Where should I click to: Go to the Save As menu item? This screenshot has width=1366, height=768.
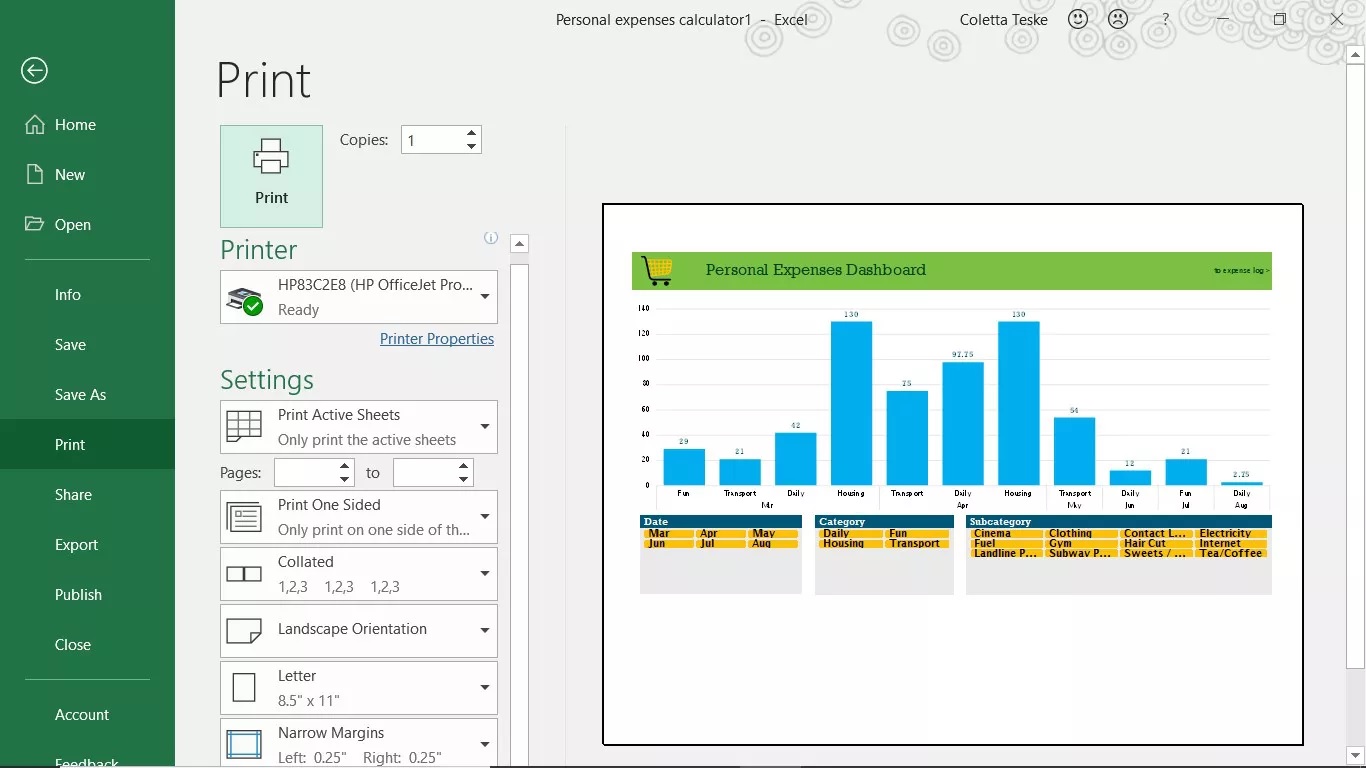(x=80, y=395)
